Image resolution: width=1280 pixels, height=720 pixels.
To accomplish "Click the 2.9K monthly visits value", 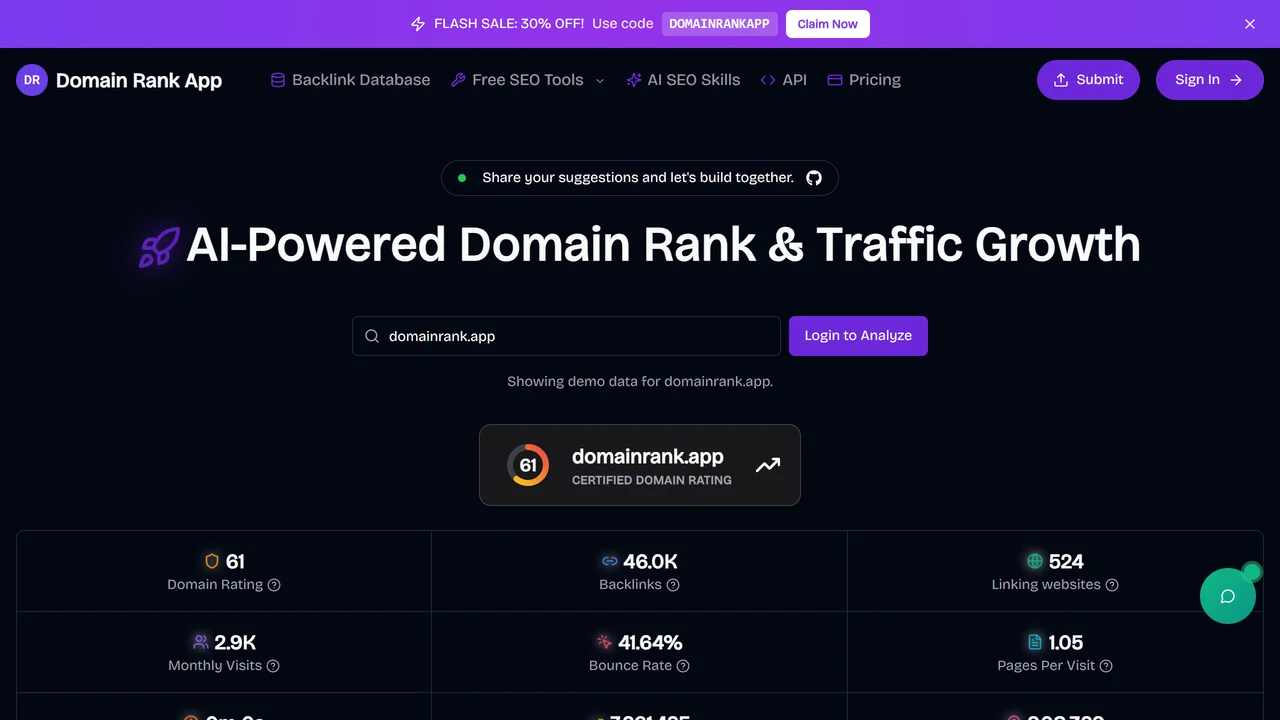I will click(235, 643).
